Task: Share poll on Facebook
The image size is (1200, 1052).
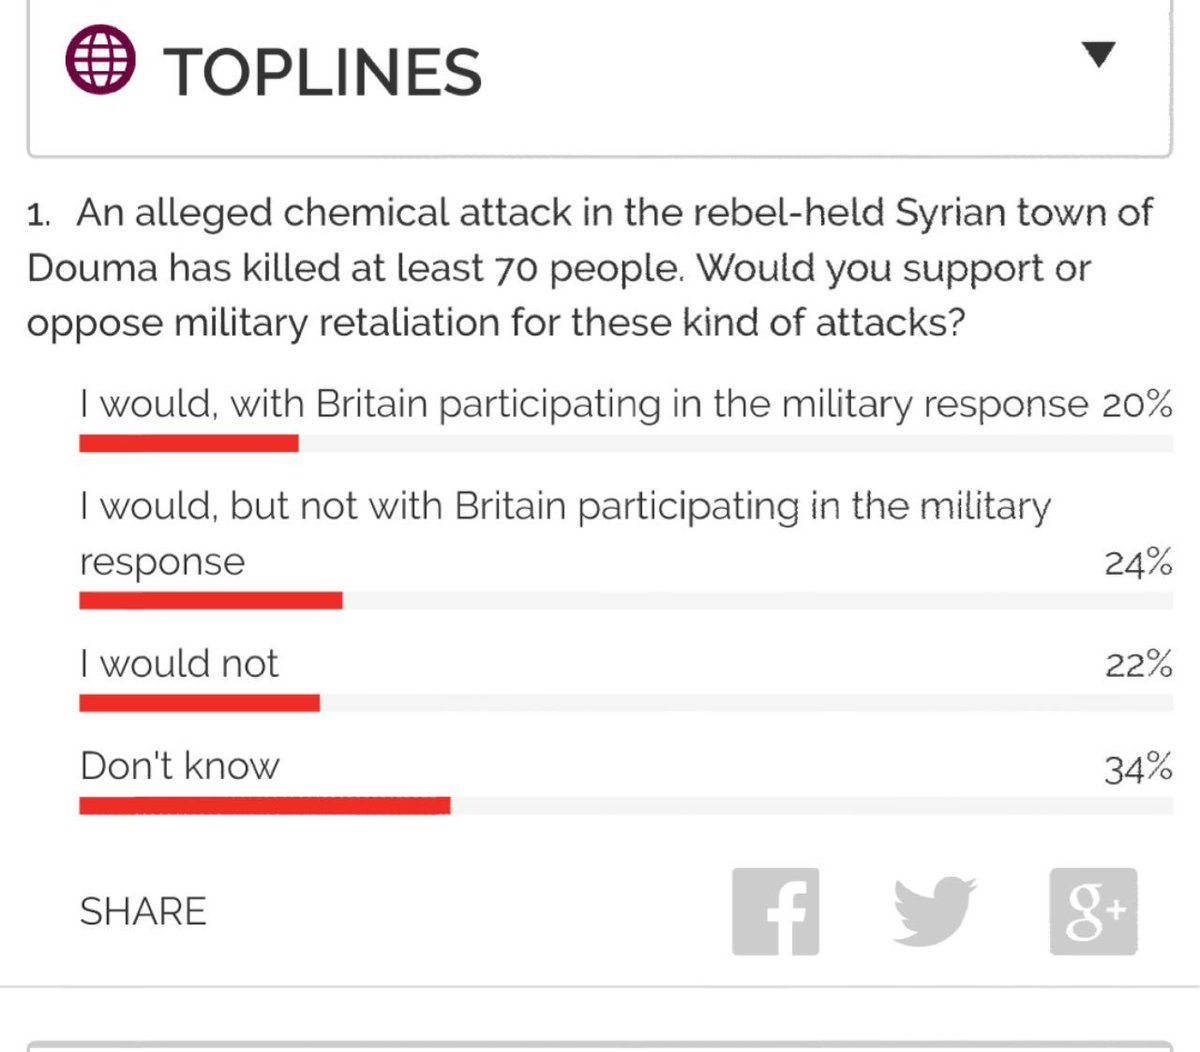Action: click(x=775, y=911)
